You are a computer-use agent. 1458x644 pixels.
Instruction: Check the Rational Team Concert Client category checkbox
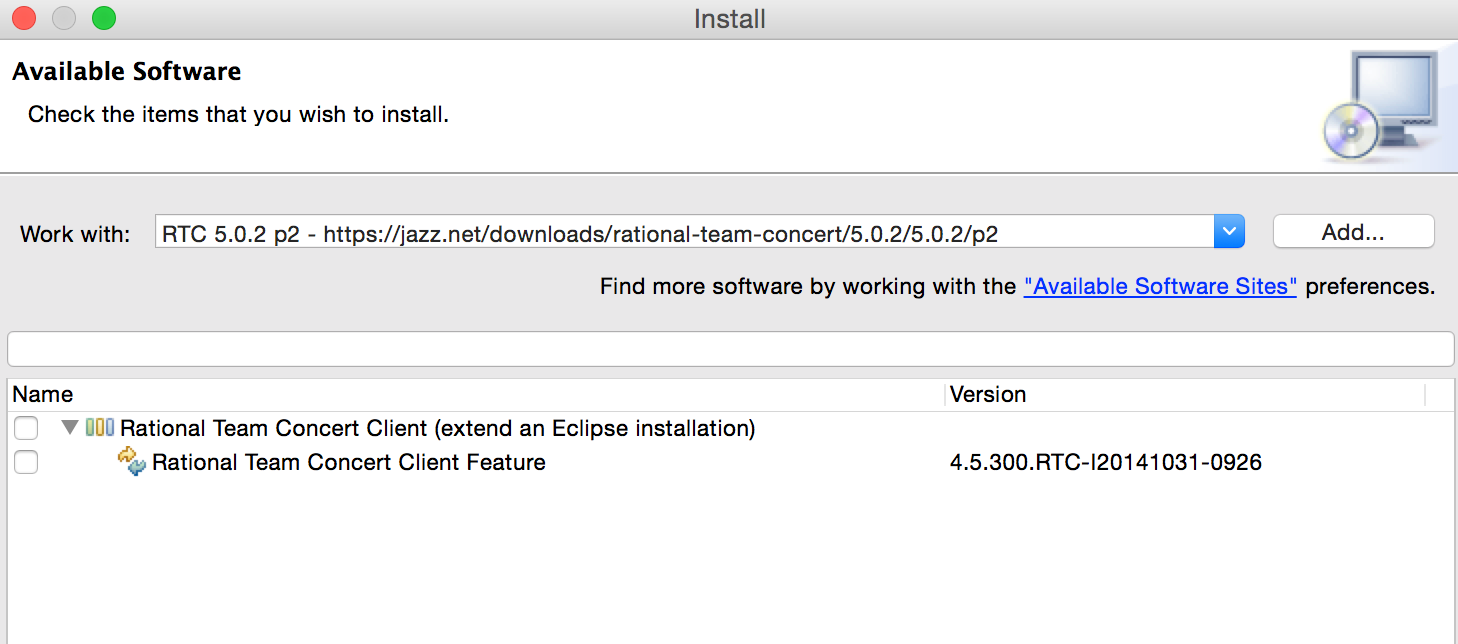coord(26,429)
